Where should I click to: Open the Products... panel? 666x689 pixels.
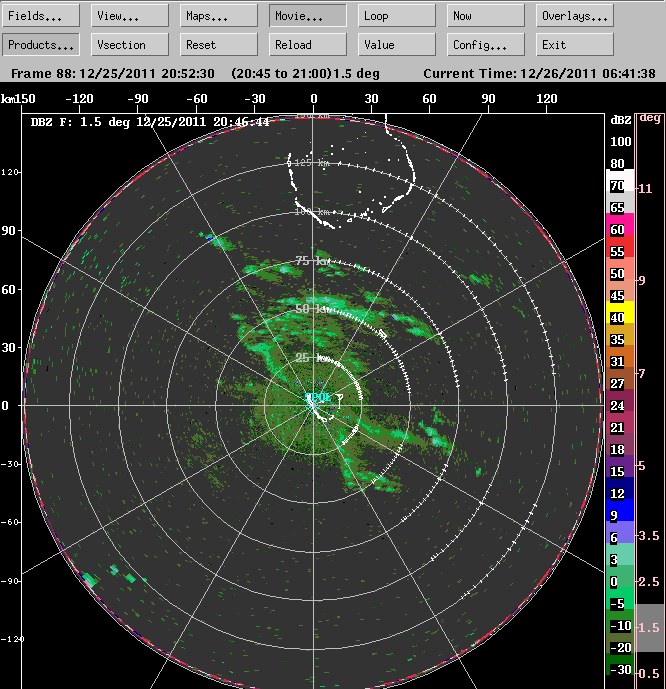point(40,45)
